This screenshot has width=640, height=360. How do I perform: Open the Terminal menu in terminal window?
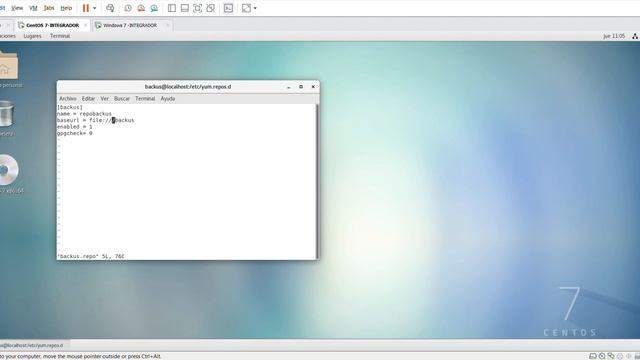(x=145, y=99)
